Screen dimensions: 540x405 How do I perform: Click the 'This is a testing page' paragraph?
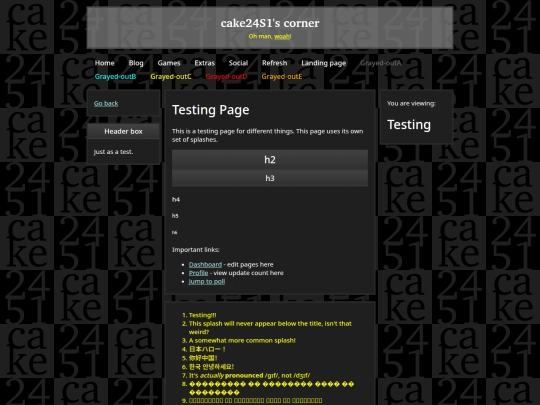268,135
